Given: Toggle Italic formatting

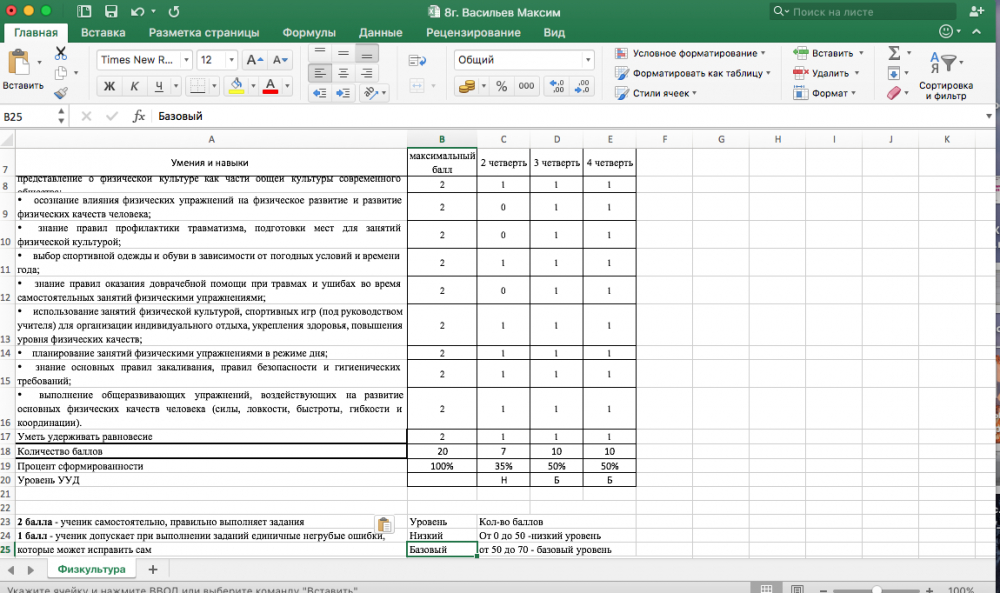Looking at the screenshot, I should (x=134, y=86).
